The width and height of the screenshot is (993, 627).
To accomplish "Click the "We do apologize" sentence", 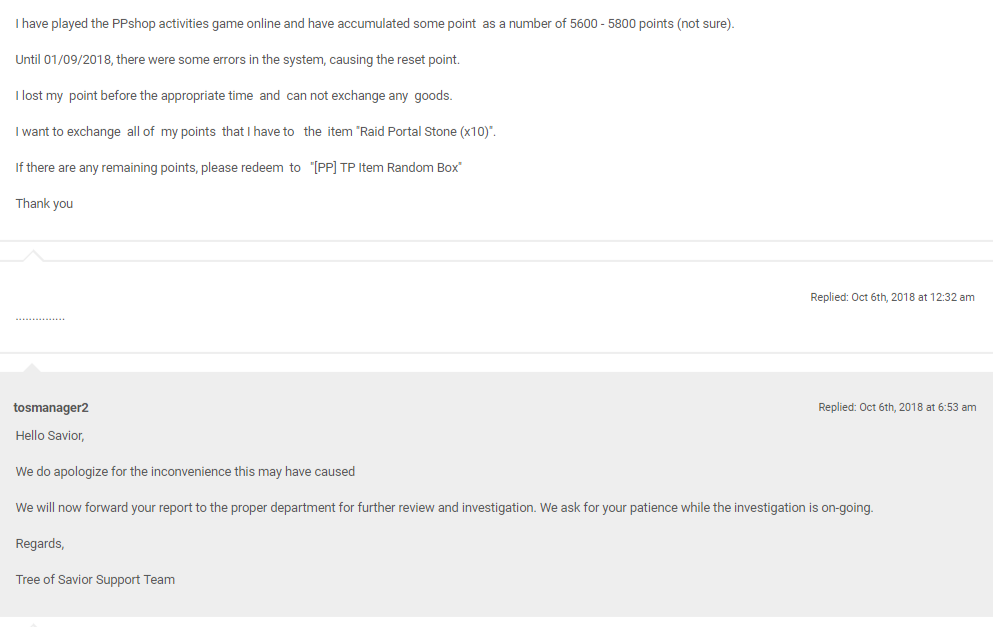I will [185, 472].
